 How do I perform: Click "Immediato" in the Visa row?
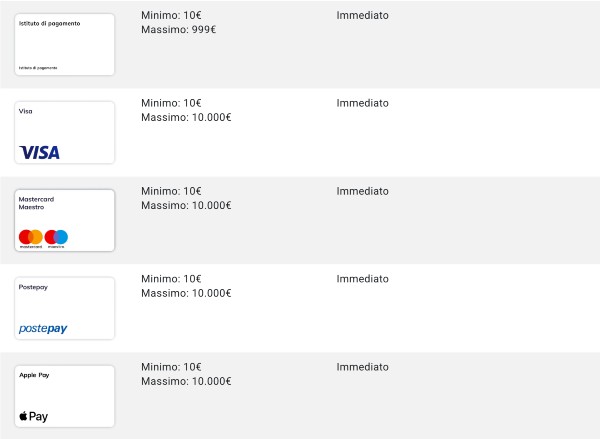tap(363, 103)
